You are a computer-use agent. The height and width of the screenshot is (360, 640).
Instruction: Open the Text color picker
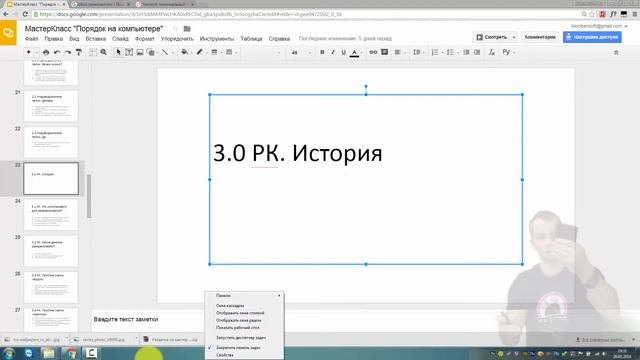click(354, 53)
